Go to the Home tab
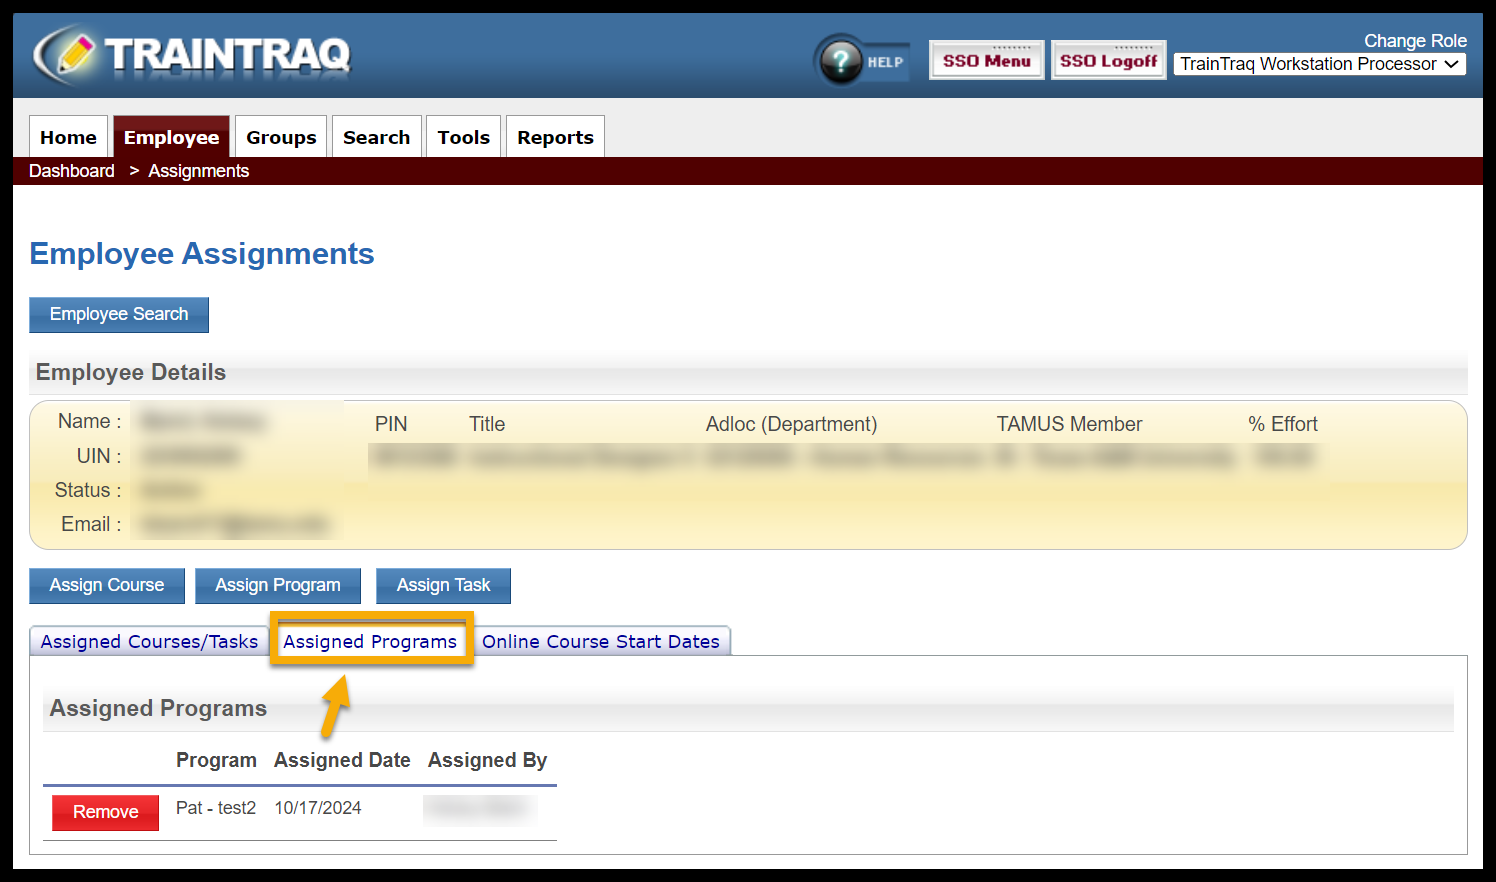 point(68,137)
